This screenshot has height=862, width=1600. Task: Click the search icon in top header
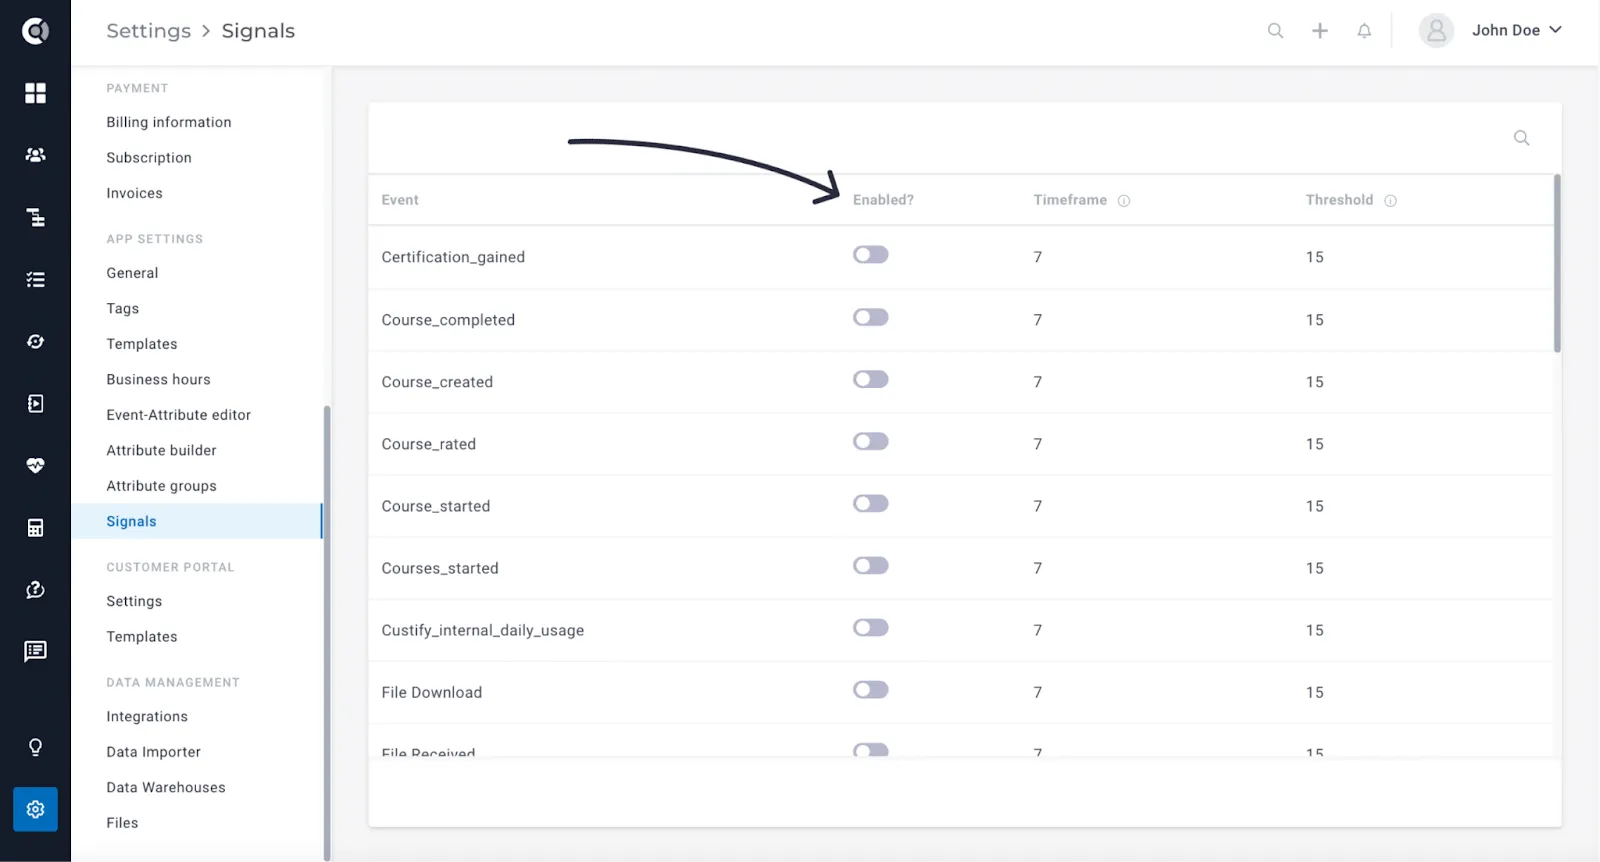(1275, 31)
